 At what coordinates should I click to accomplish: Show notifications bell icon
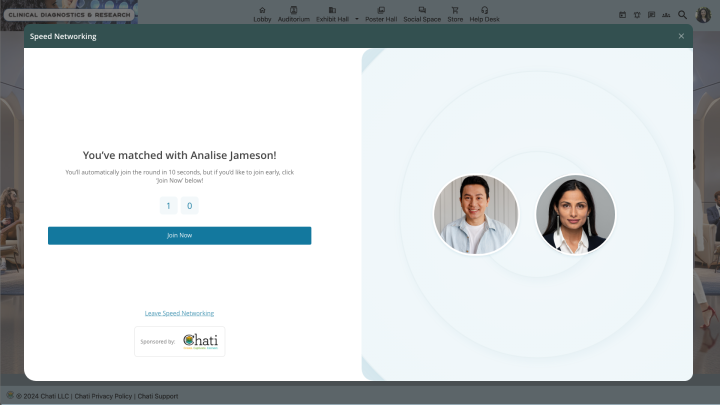637,15
